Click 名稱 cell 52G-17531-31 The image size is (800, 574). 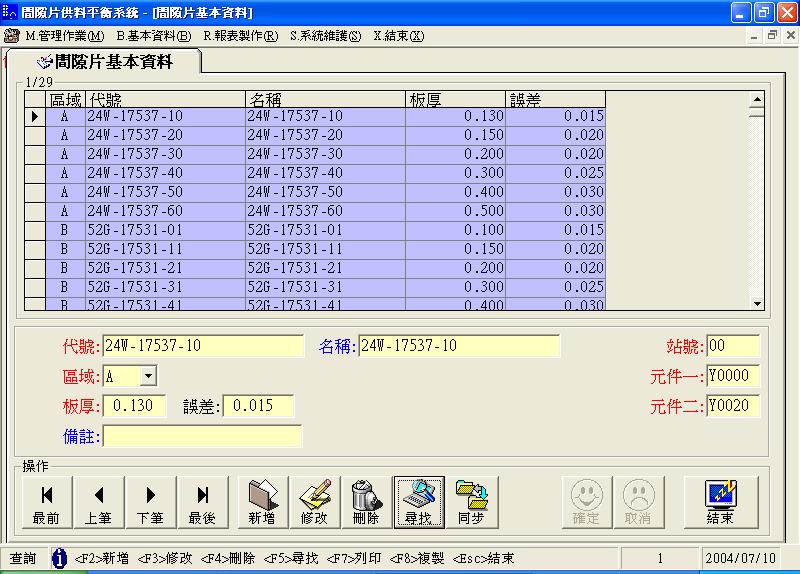(x=326, y=287)
